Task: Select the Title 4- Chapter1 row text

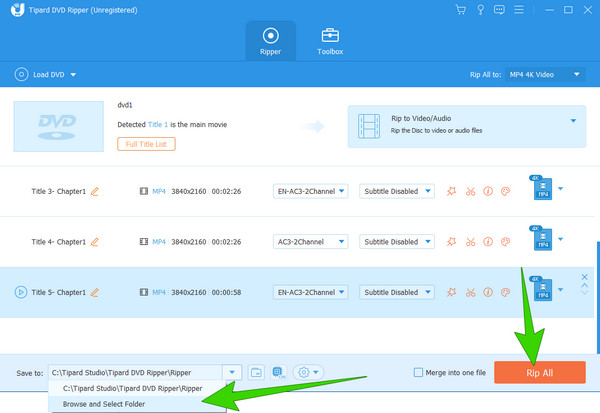Action: [x=59, y=242]
